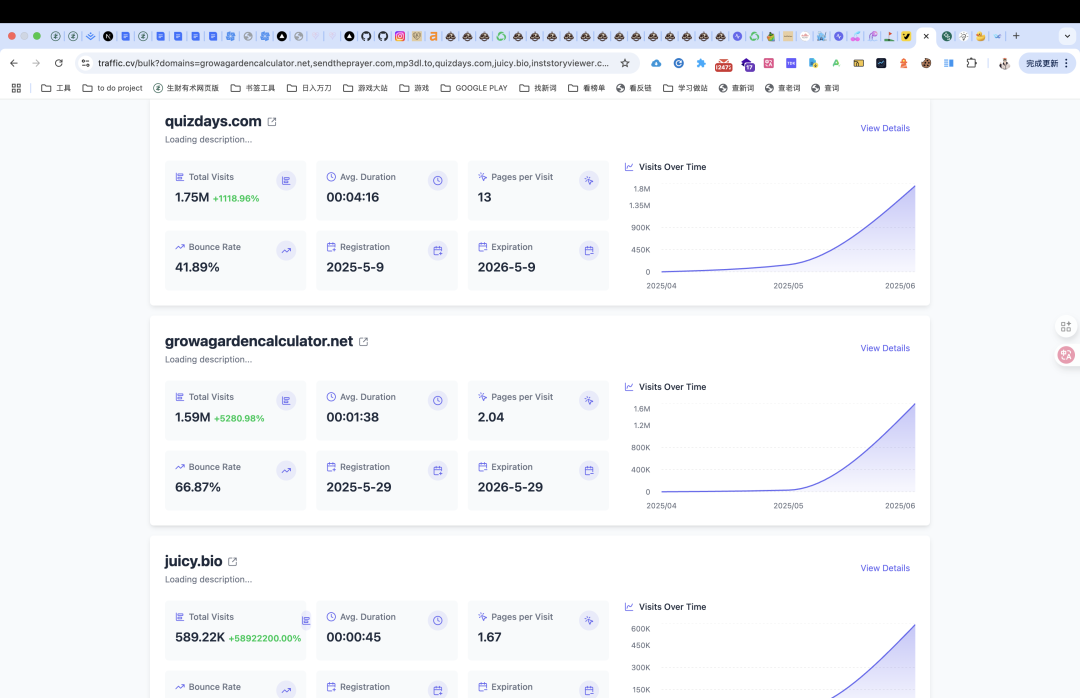Close the current active tab
The width and height of the screenshot is (1080, 698).
[926, 36]
